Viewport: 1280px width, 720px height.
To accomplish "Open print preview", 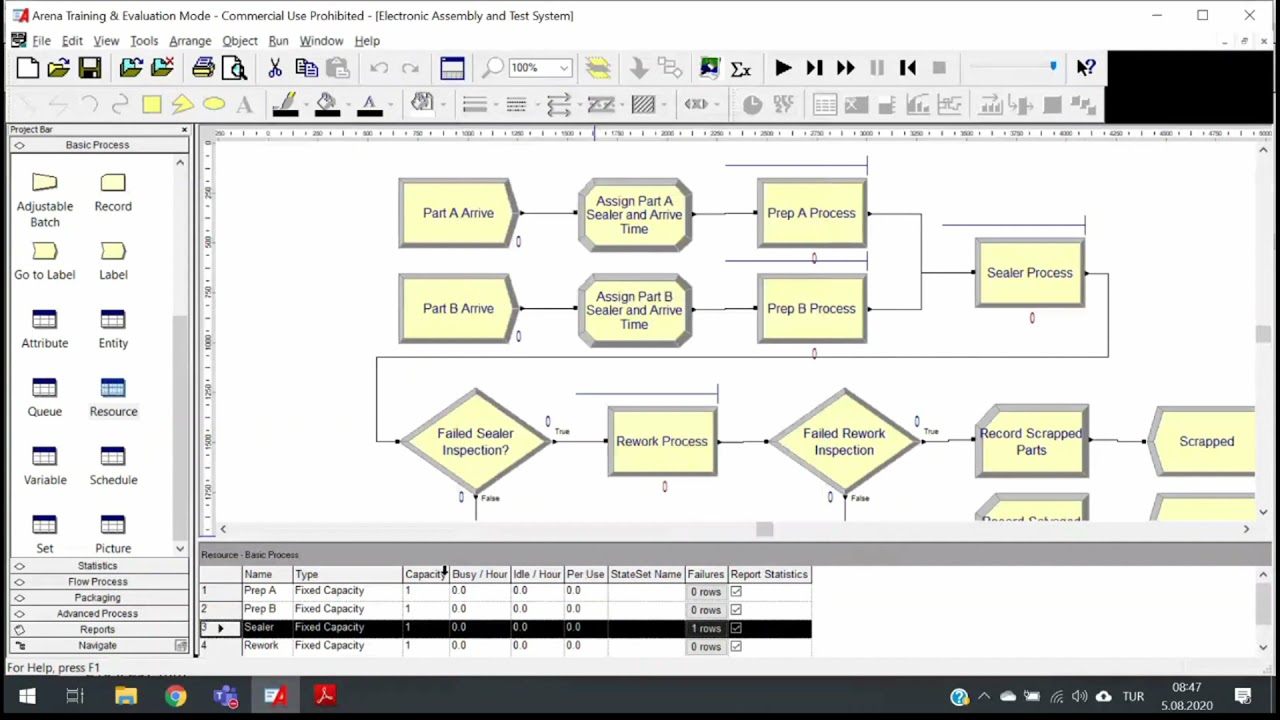I will click(x=234, y=68).
